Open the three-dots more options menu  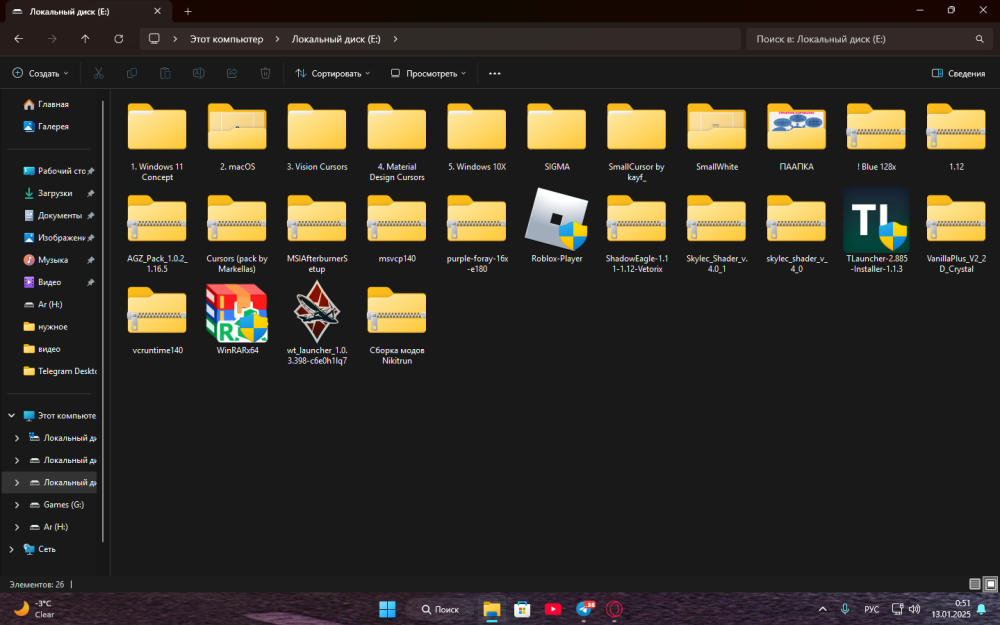(494, 73)
